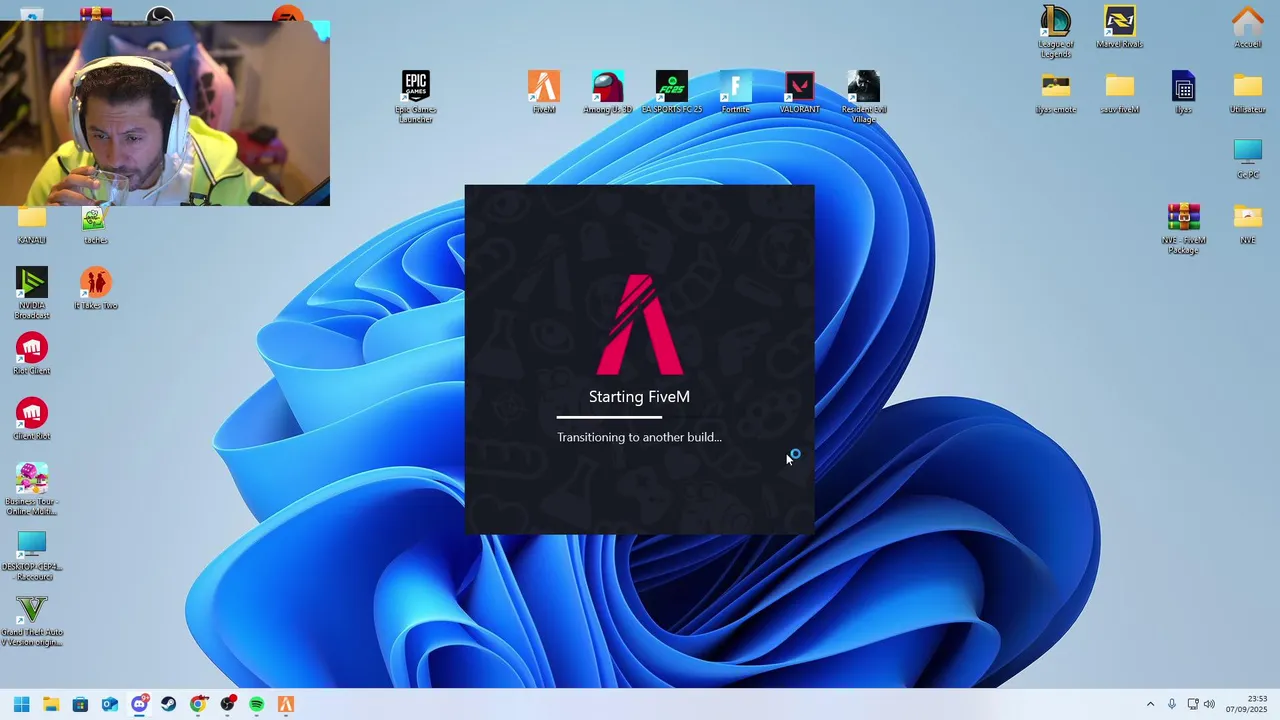Click the microphone icon in system tray
The width and height of the screenshot is (1280, 720).
pyautogui.click(x=1172, y=704)
